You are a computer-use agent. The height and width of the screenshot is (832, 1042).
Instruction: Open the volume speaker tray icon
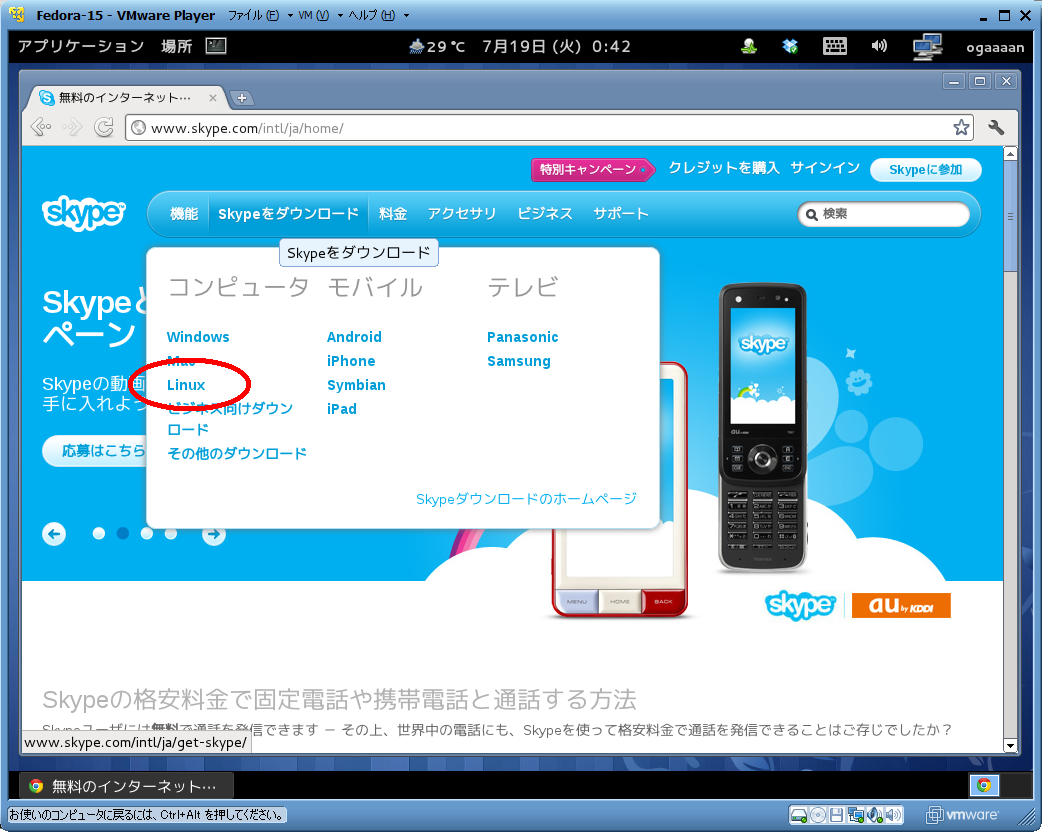pos(879,46)
